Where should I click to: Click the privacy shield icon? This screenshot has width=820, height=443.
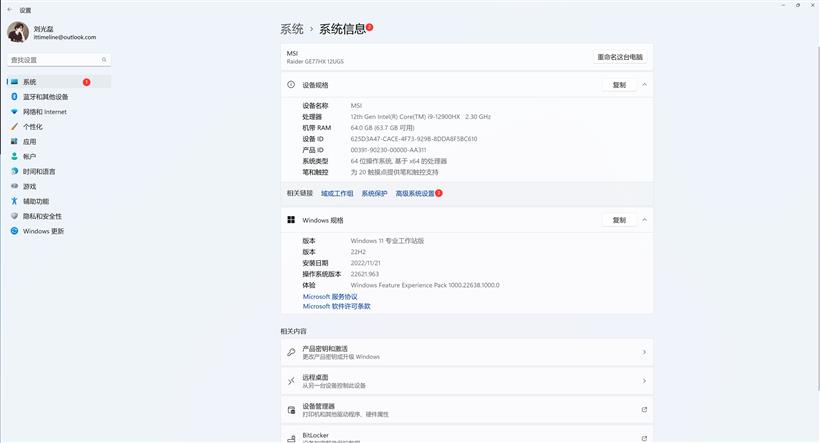pyautogui.click(x=14, y=216)
